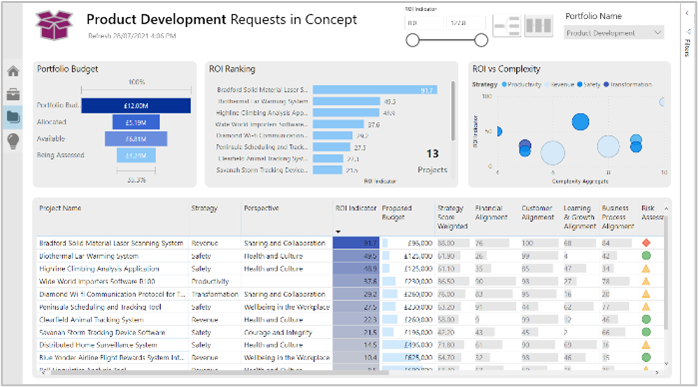Select Productivity in the Strategy legend
The image size is (698, 387).
coord(521,84)
